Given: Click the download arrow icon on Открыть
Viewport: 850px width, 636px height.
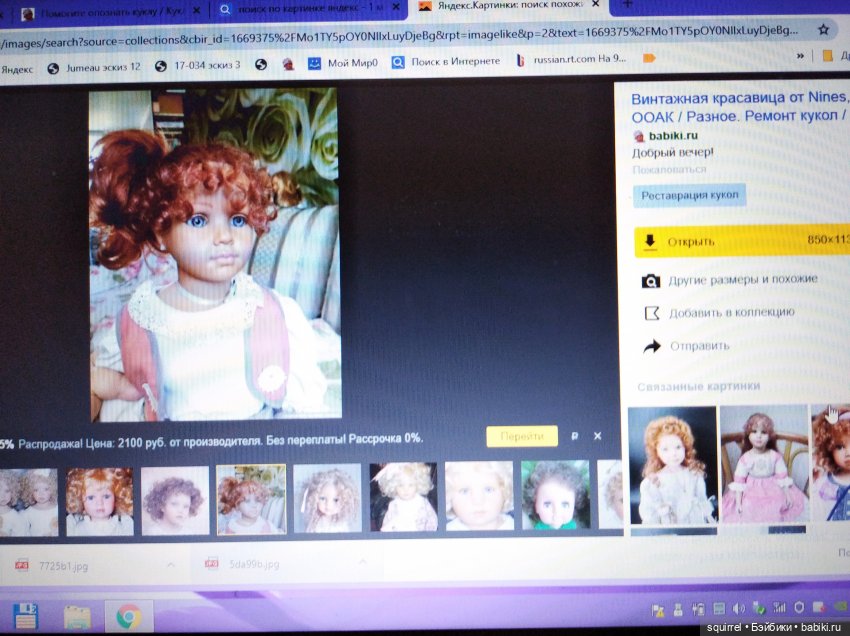Looking at the screenshot, I should 650,241.
